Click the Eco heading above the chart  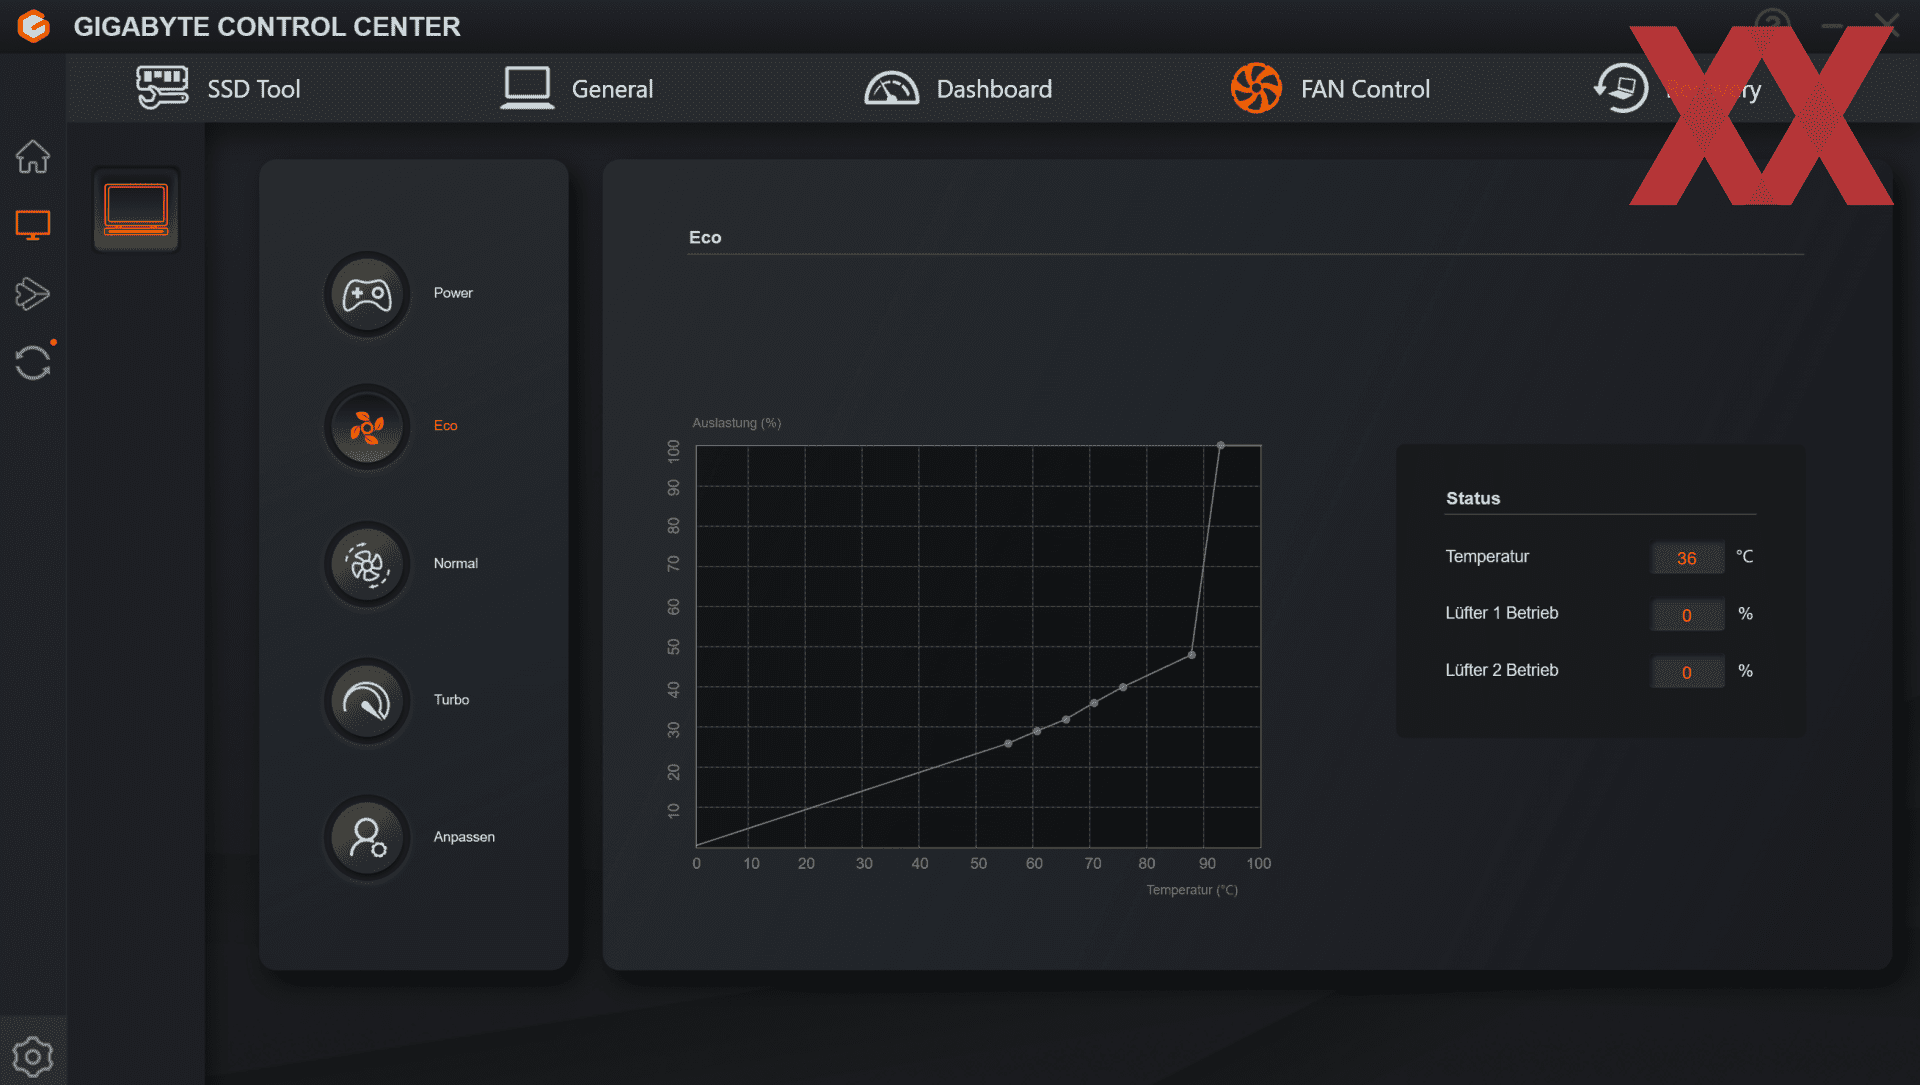705,238
